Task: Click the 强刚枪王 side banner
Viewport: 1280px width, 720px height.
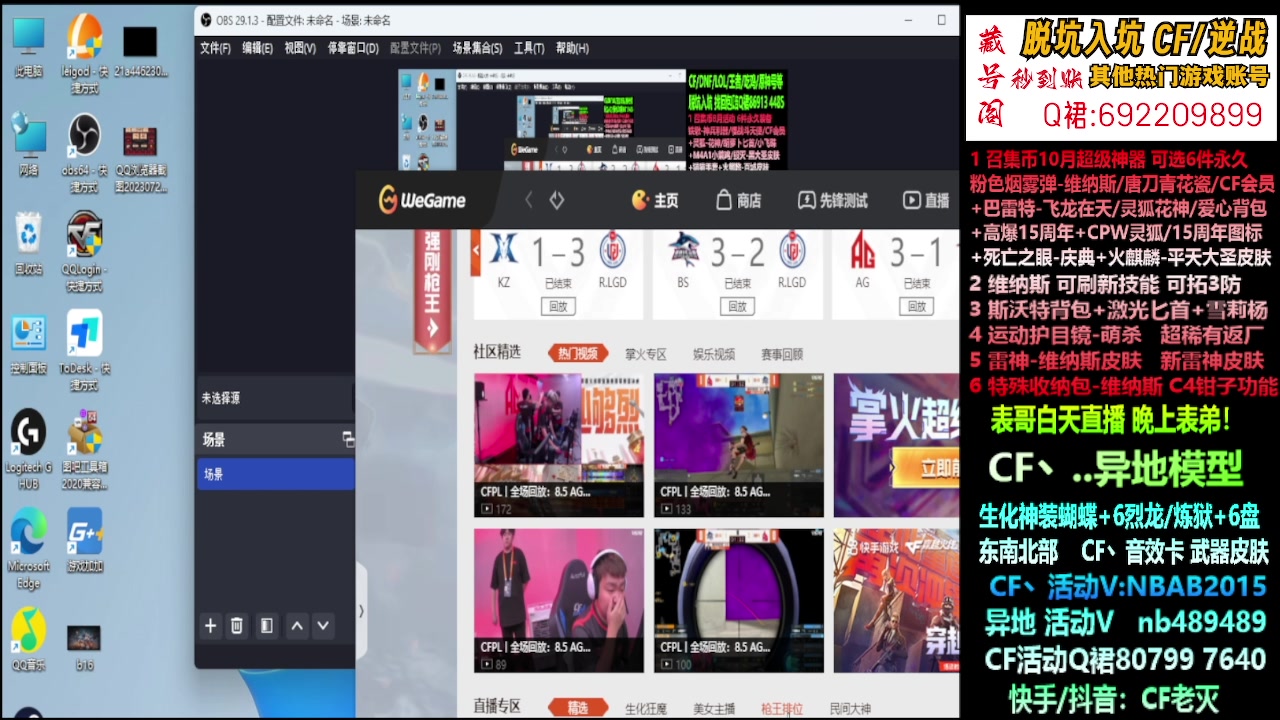Action: (432, 291)
